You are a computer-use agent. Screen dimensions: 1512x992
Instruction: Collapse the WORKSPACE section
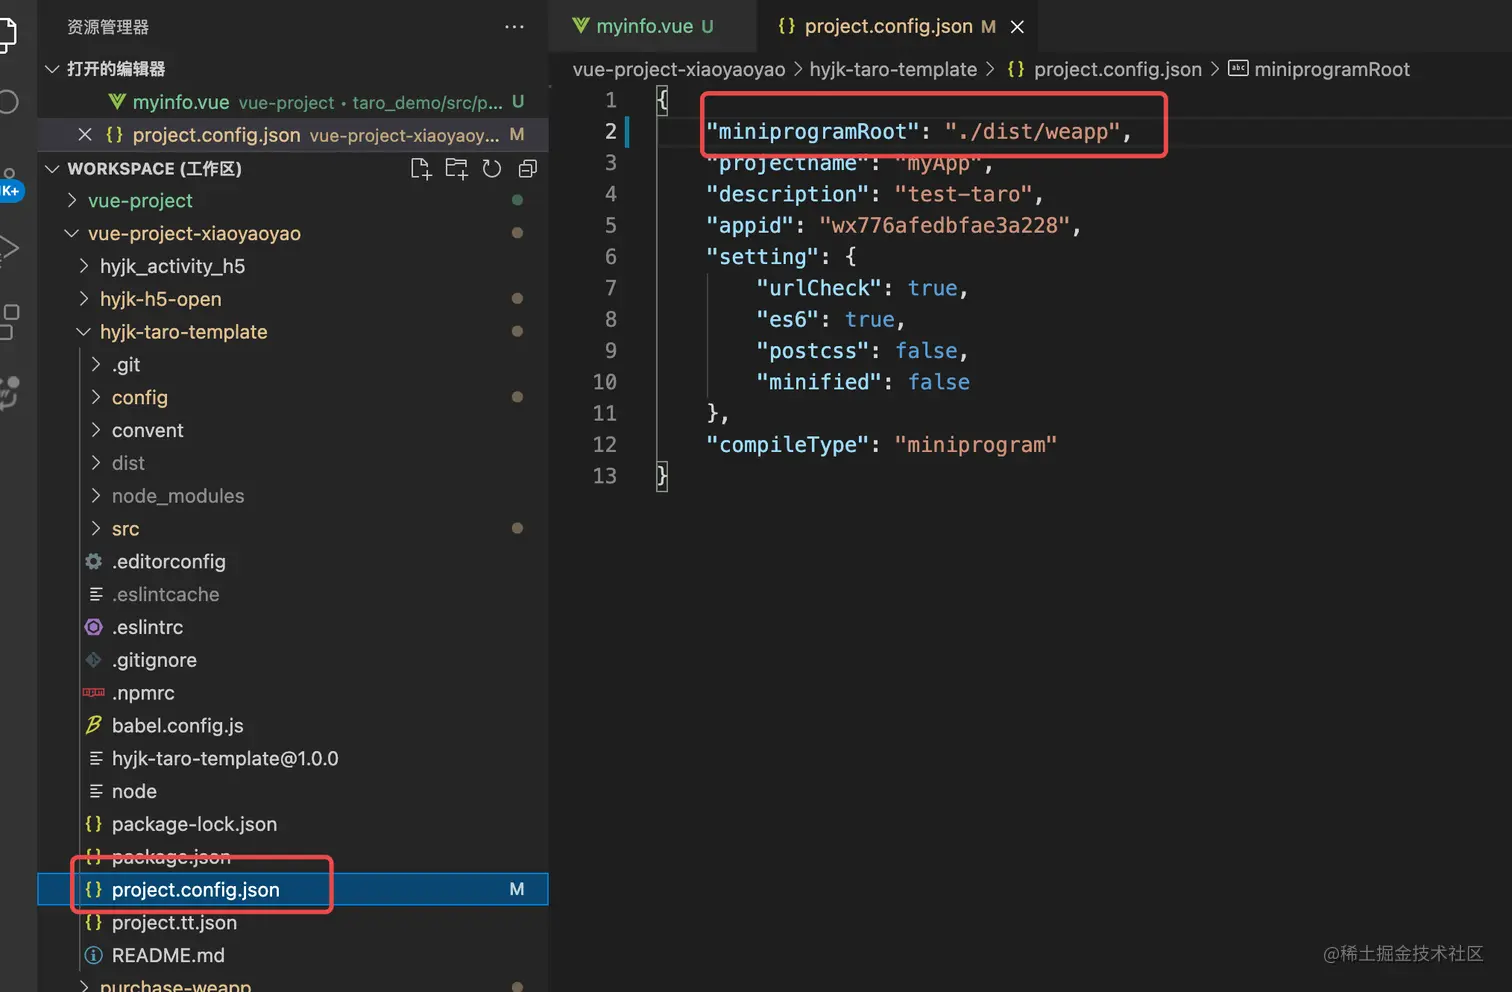(53, 169)
